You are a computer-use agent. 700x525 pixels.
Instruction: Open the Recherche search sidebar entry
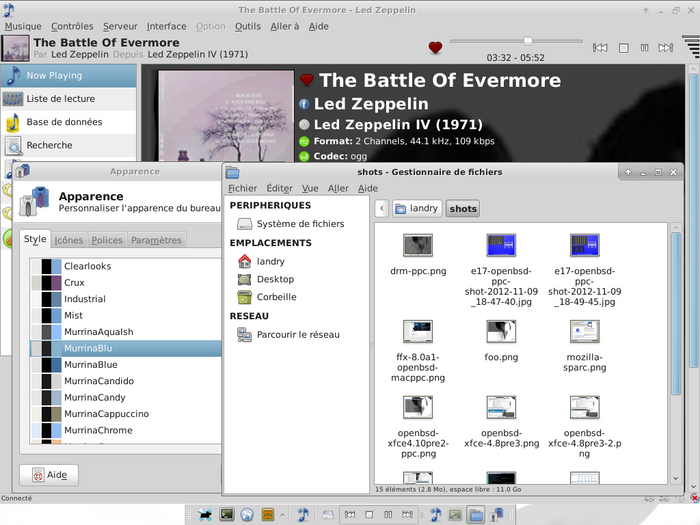pos(49,145)
